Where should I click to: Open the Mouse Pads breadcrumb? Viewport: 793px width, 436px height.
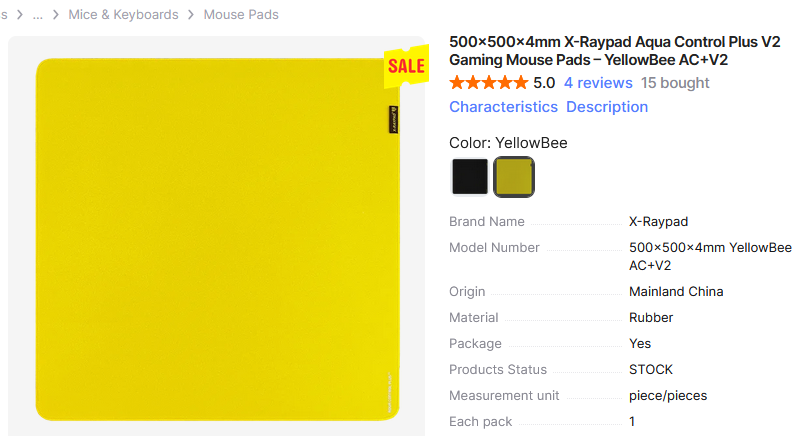tap(241, 15)
